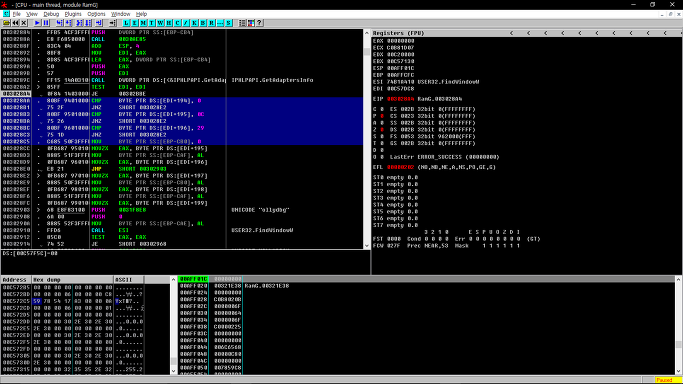Show References with the R icon

[212, 23]
